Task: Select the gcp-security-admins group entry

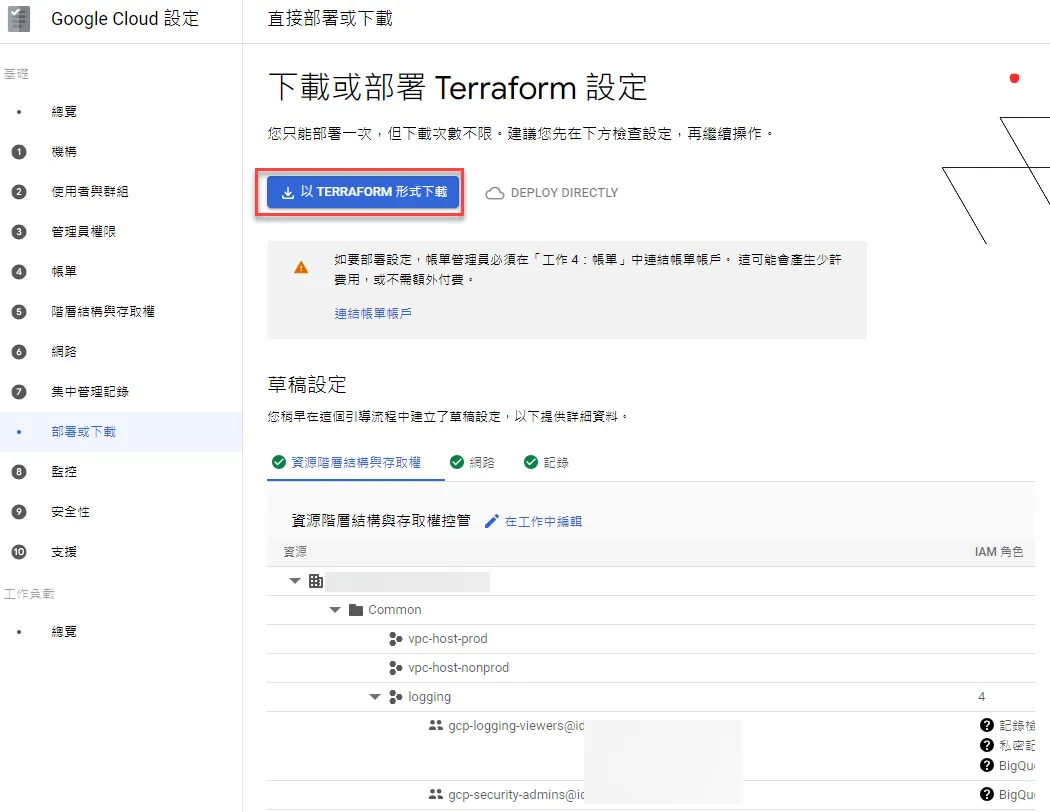Action: point(516,795)
